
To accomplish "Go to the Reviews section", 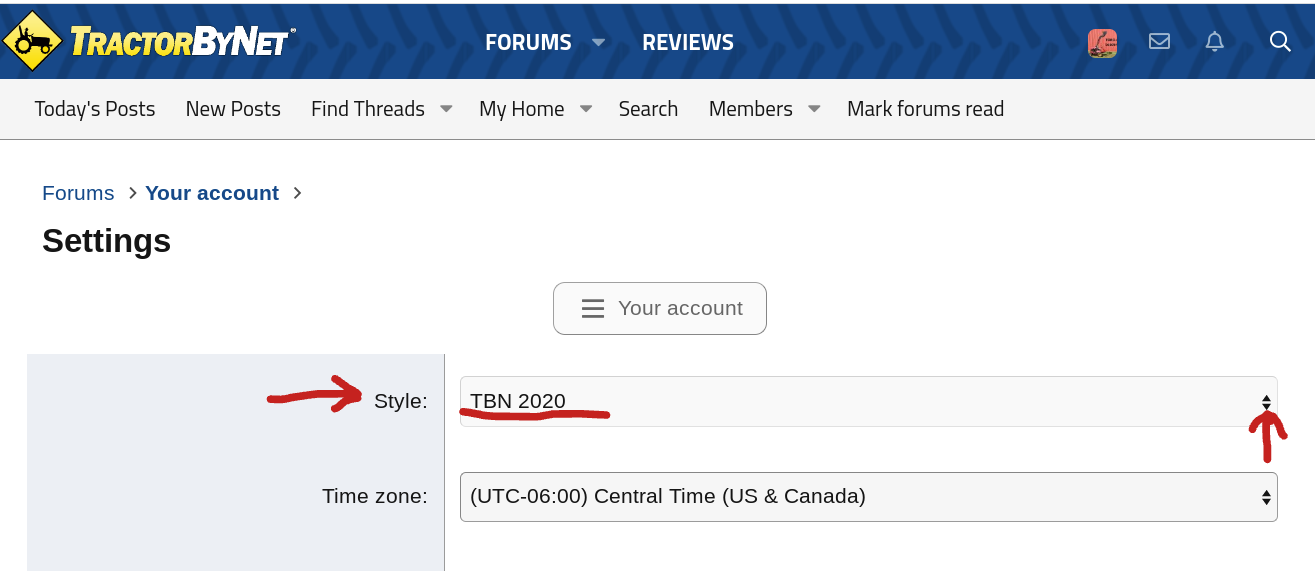I will pyautogui.click(x=688, y=42).
